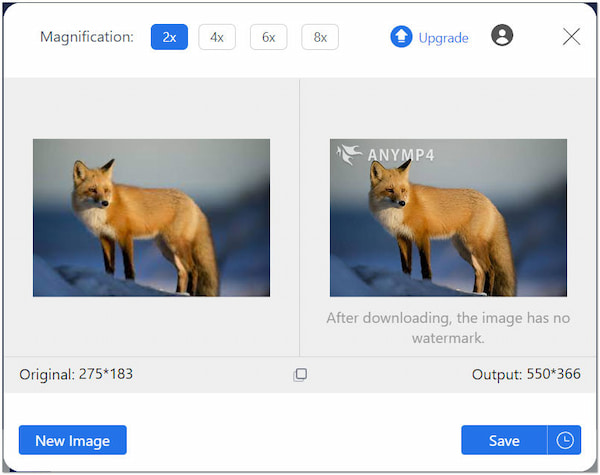
Task: Save the upscaled image
Action: tap(504, 440)
